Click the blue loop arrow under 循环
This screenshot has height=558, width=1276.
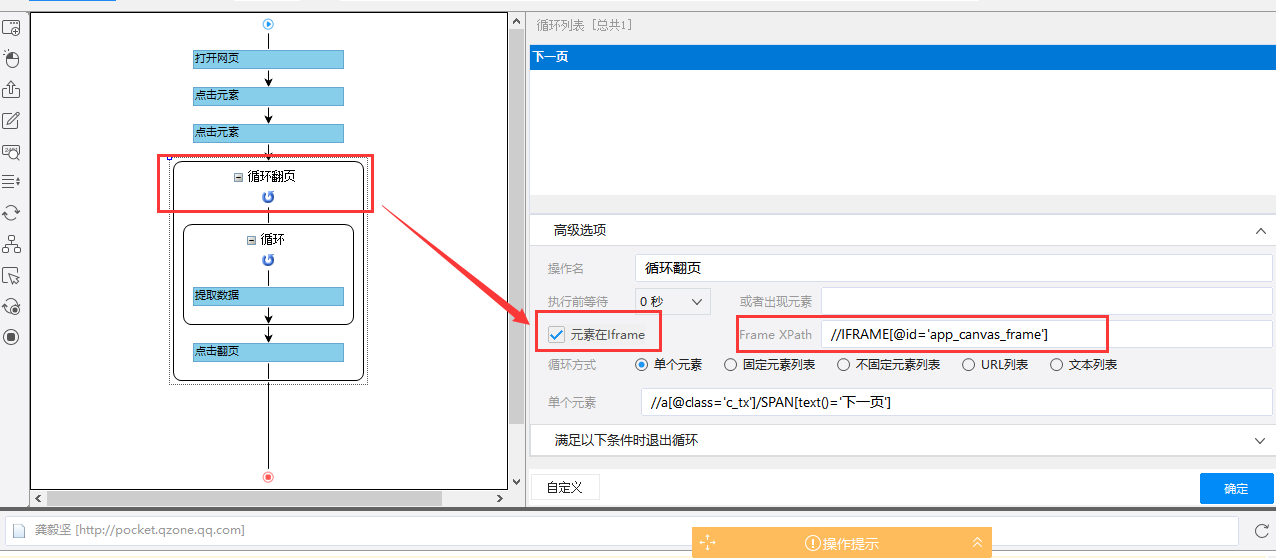pyautogui.click(x=268, y=260)
